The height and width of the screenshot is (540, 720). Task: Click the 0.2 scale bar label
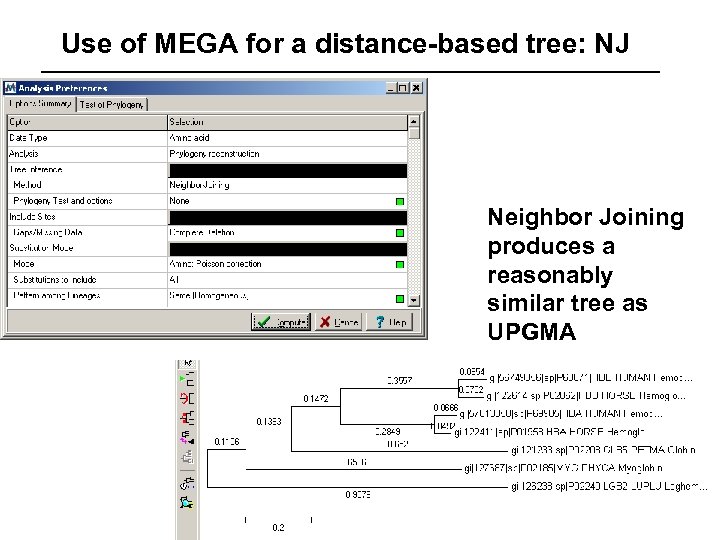[278, 528]
